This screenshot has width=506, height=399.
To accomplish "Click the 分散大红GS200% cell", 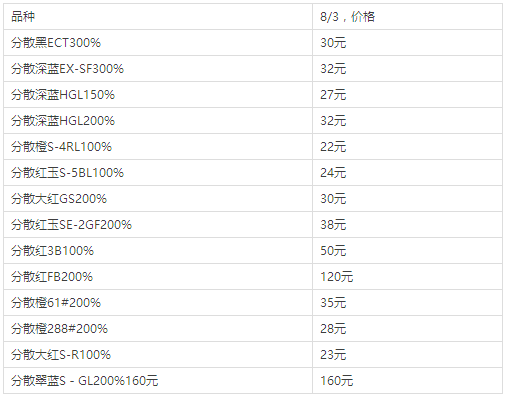I will point(158,199).
